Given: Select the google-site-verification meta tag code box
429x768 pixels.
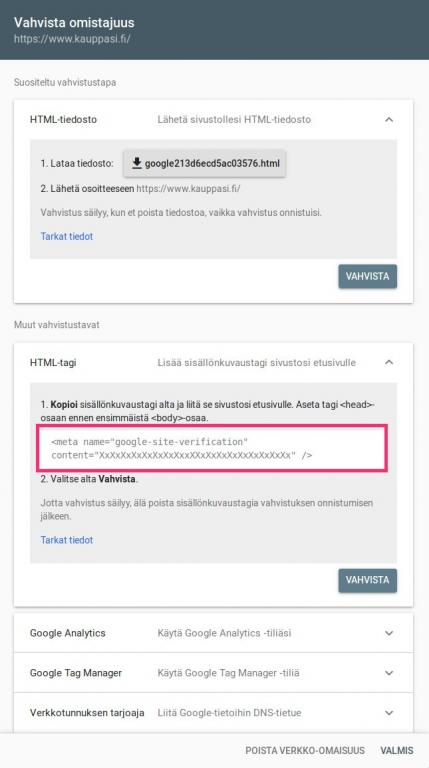Looking at the screenshot, I should [x=214, y=448].
